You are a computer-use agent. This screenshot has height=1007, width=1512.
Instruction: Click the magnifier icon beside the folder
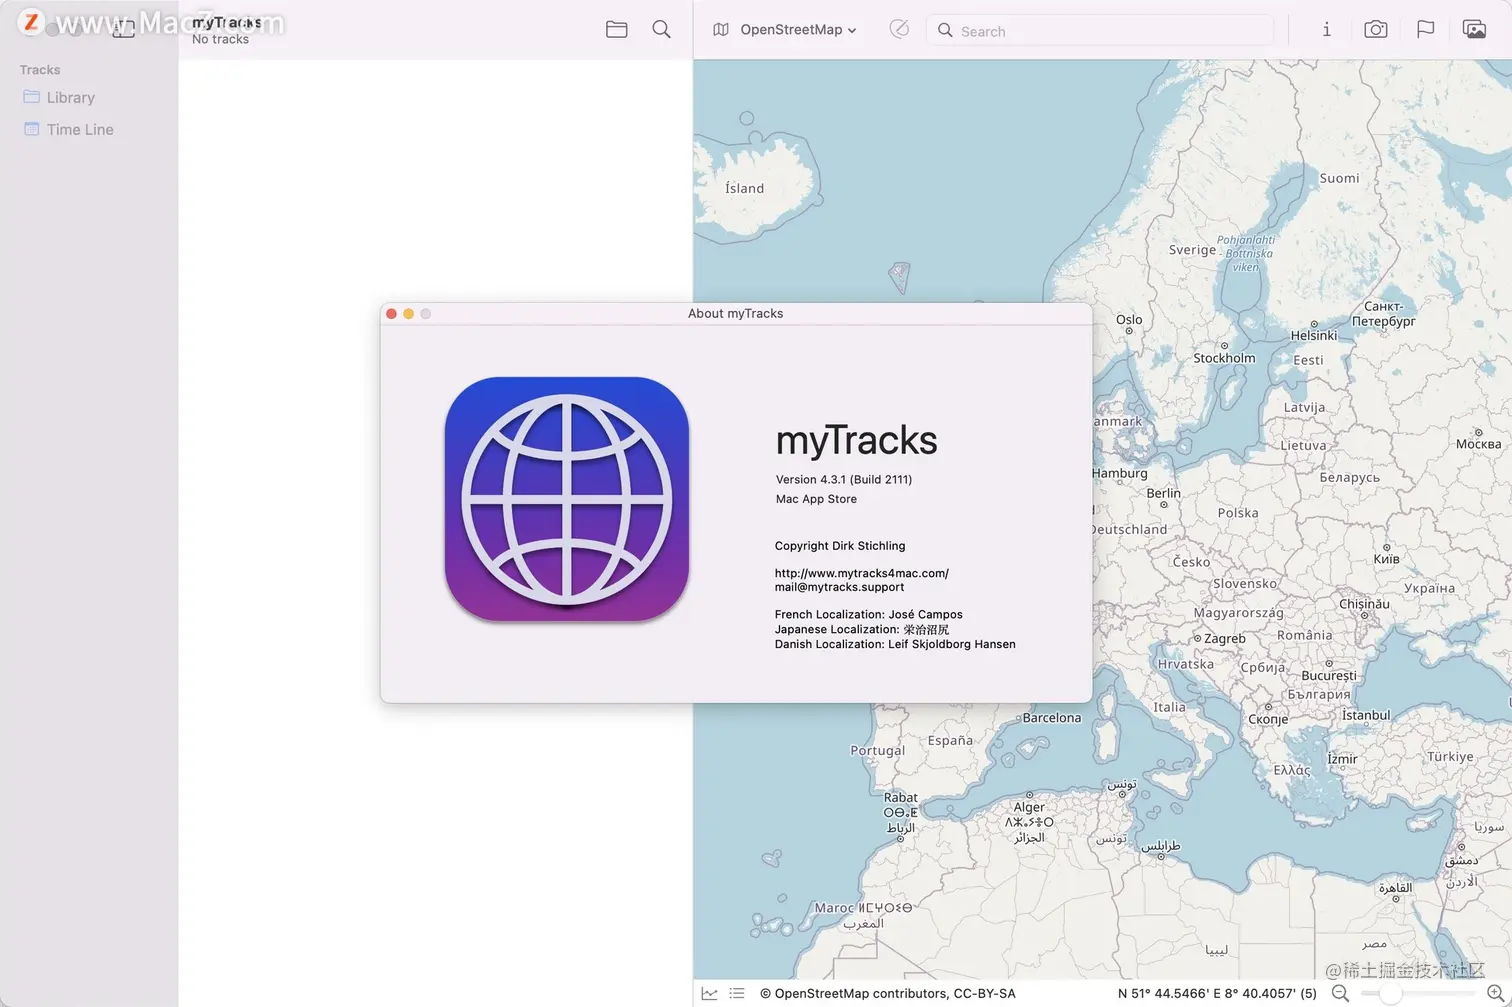tap(661, 30)
